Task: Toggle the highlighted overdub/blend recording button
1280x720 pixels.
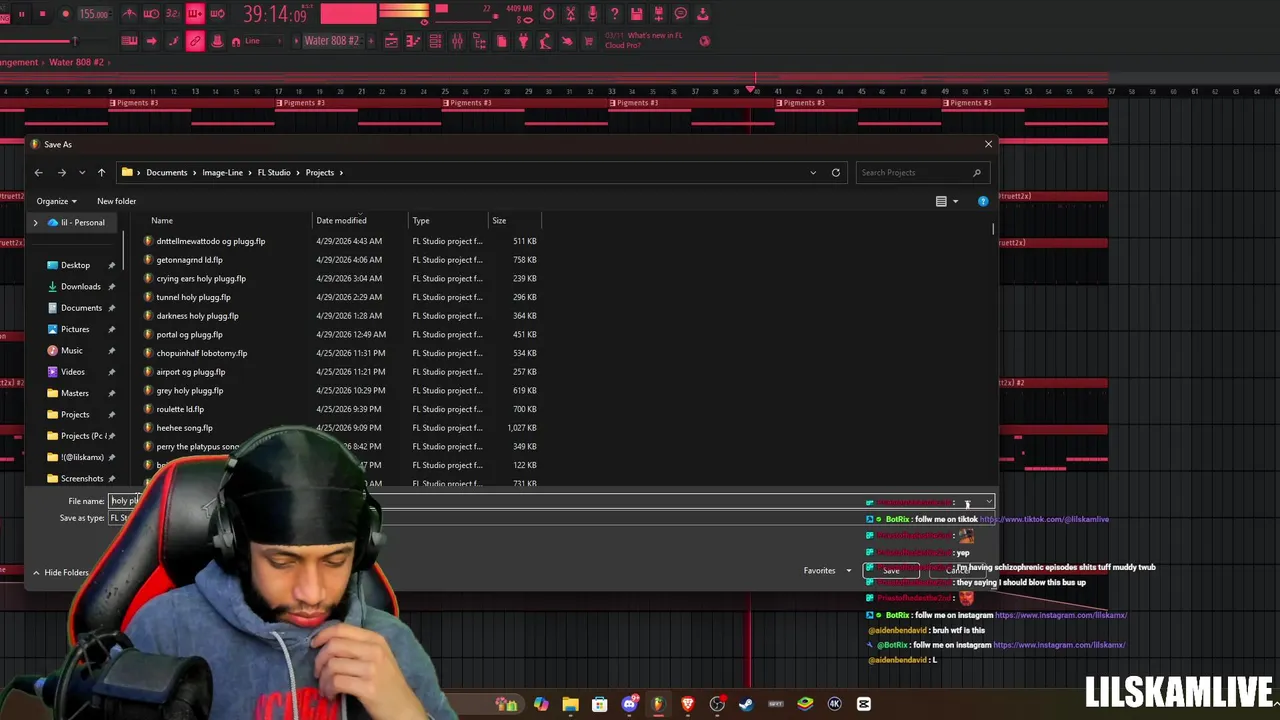Action: click(195, 14)
